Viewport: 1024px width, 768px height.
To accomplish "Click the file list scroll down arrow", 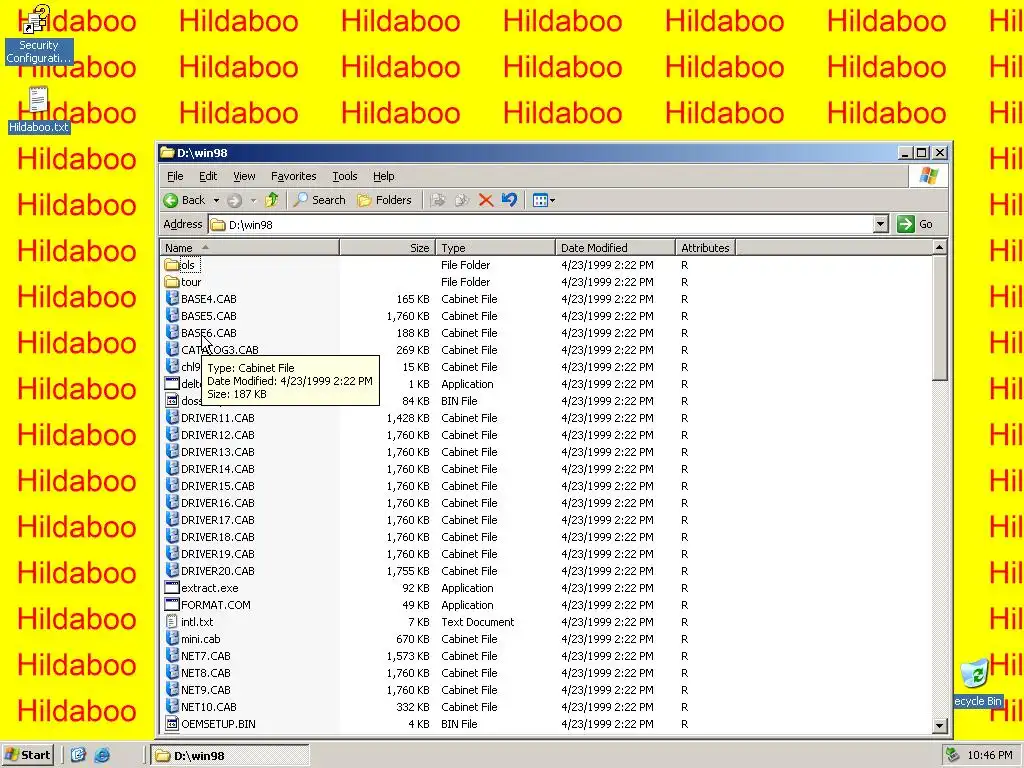I will pyautogui.click(x=939, y=725).
